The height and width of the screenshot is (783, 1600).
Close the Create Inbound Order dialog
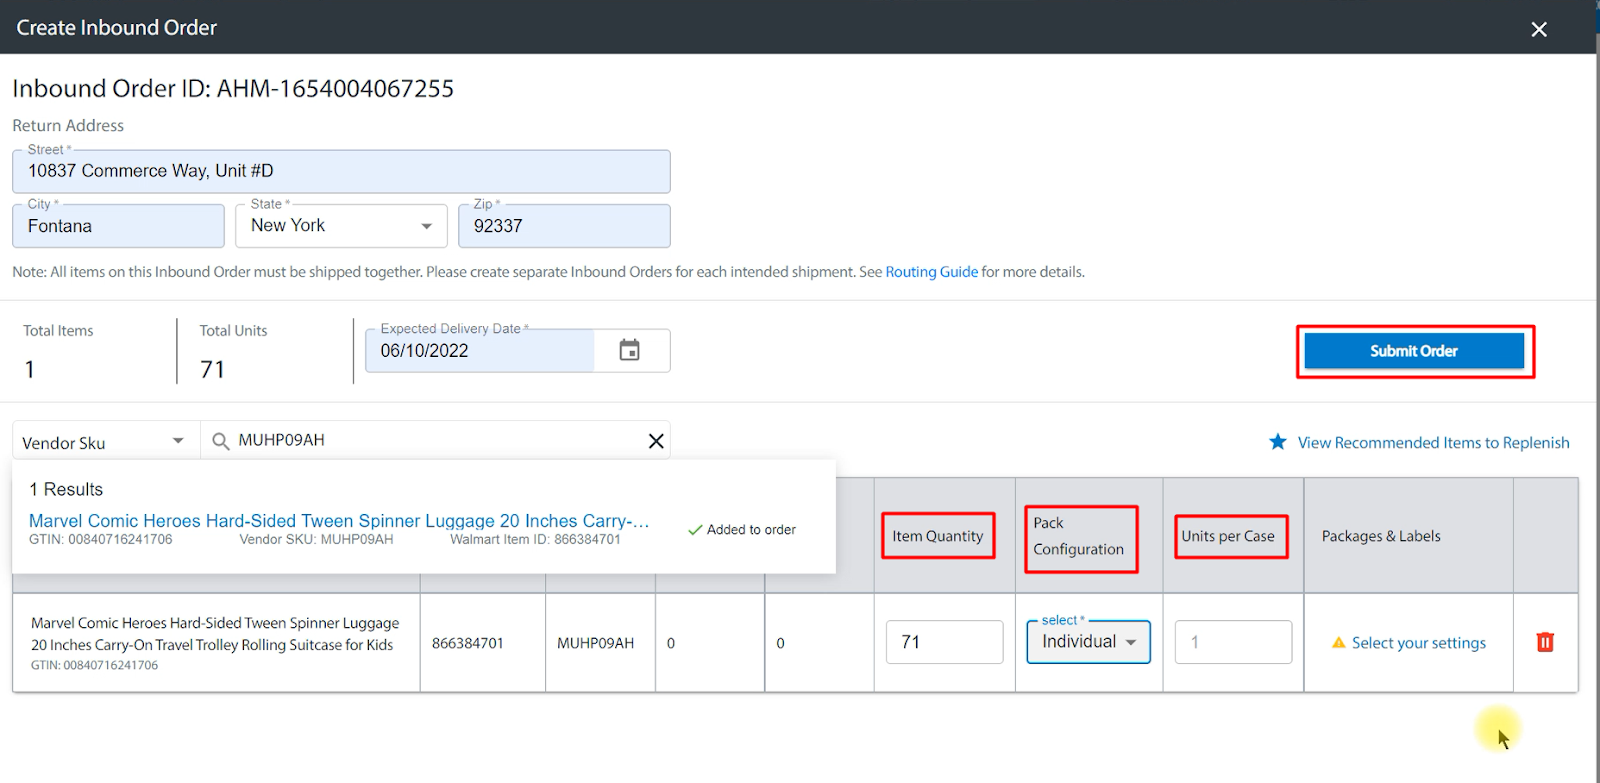(1539, 29)
